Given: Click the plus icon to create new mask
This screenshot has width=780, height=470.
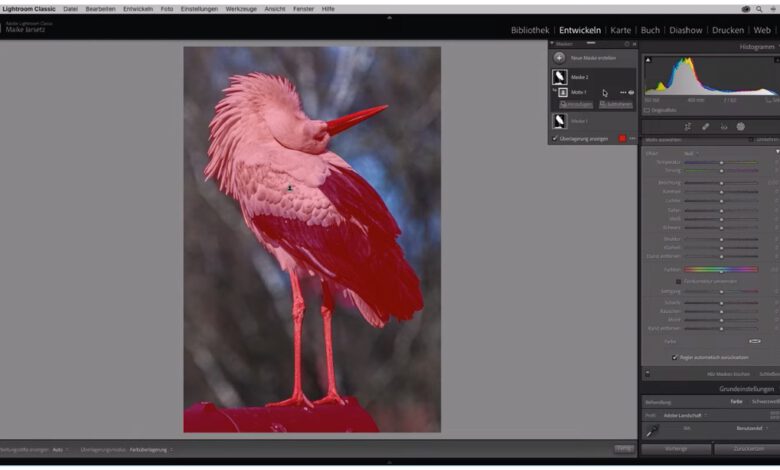Looking at the screenshot, I should pyautogui.click(x=559, y=58).
